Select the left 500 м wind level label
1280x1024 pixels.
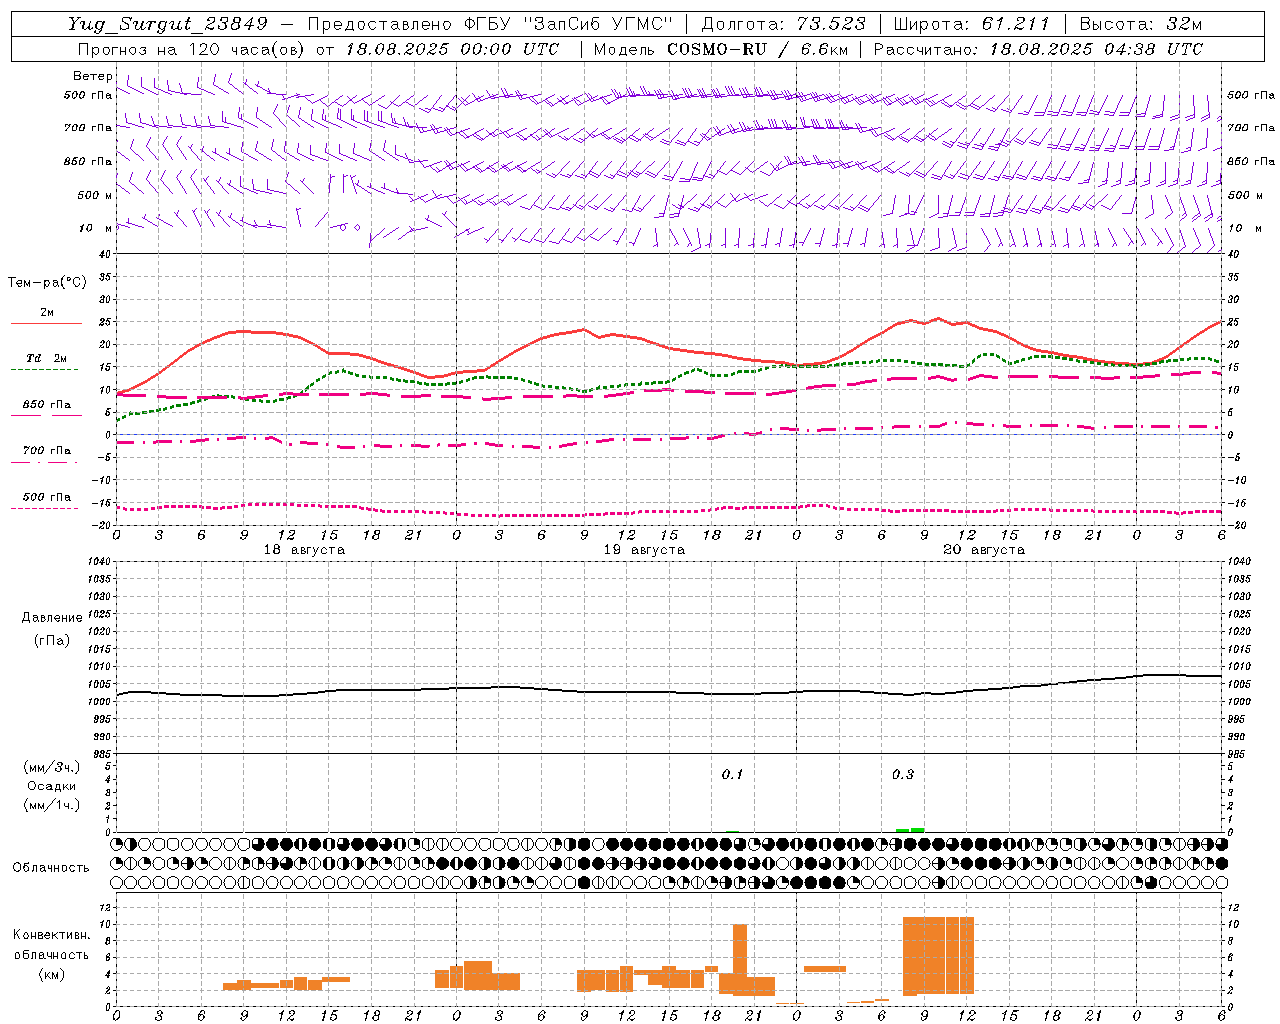tap(95, 195)
